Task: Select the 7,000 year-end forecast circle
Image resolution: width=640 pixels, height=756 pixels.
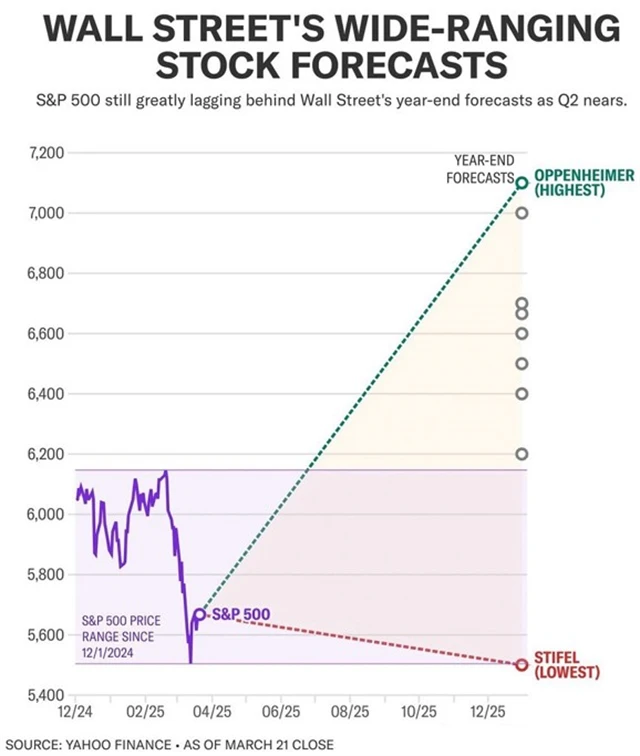Action: coord(521,213)
